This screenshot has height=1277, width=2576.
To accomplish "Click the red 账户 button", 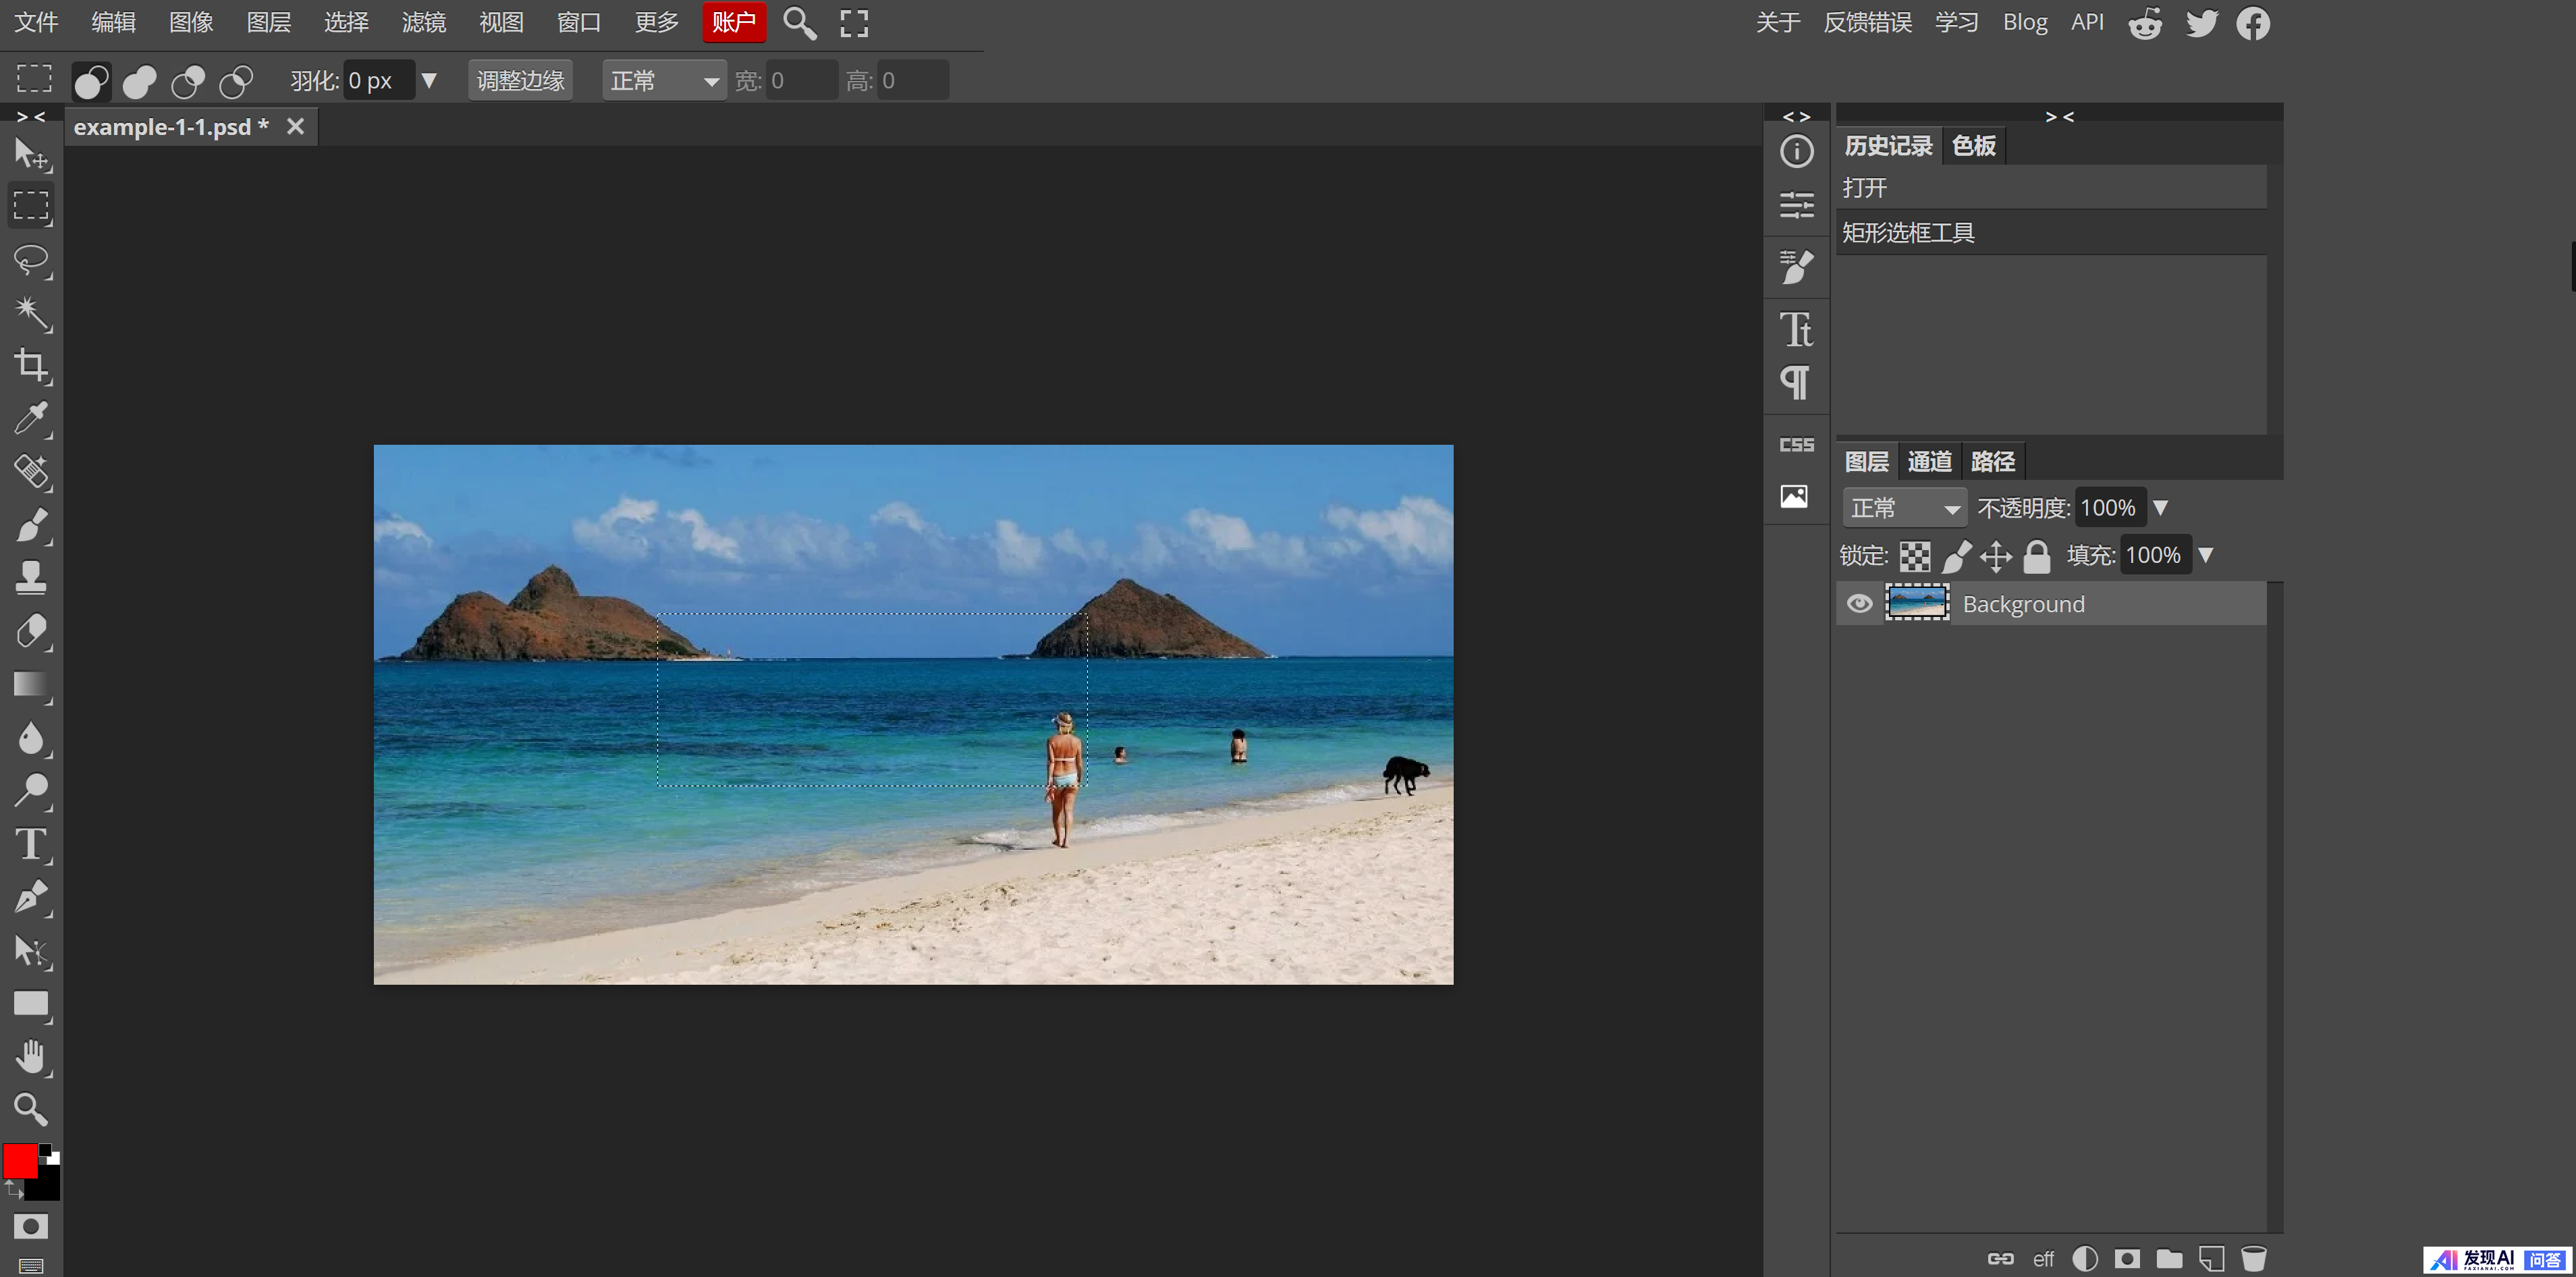I will pos(734,23).
